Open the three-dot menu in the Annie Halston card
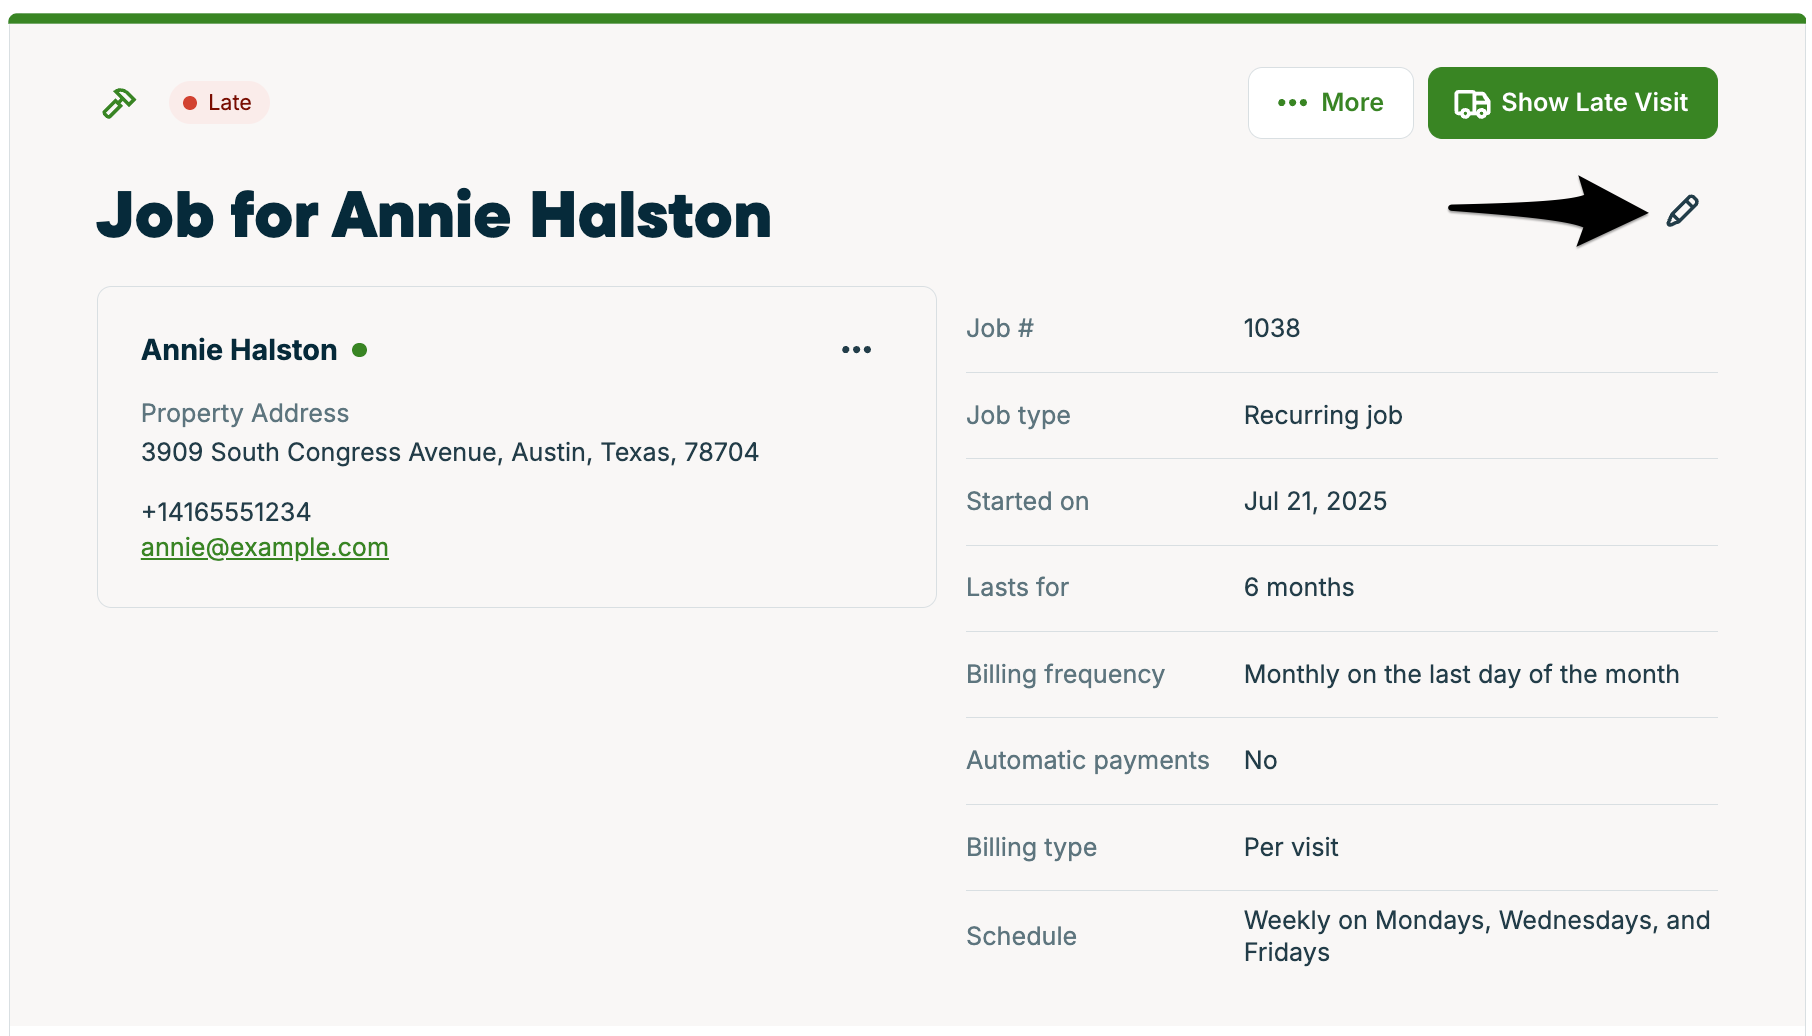The width and height of the screenshot is (1812, 1036). pyautogui.click(x=856, y=350)
